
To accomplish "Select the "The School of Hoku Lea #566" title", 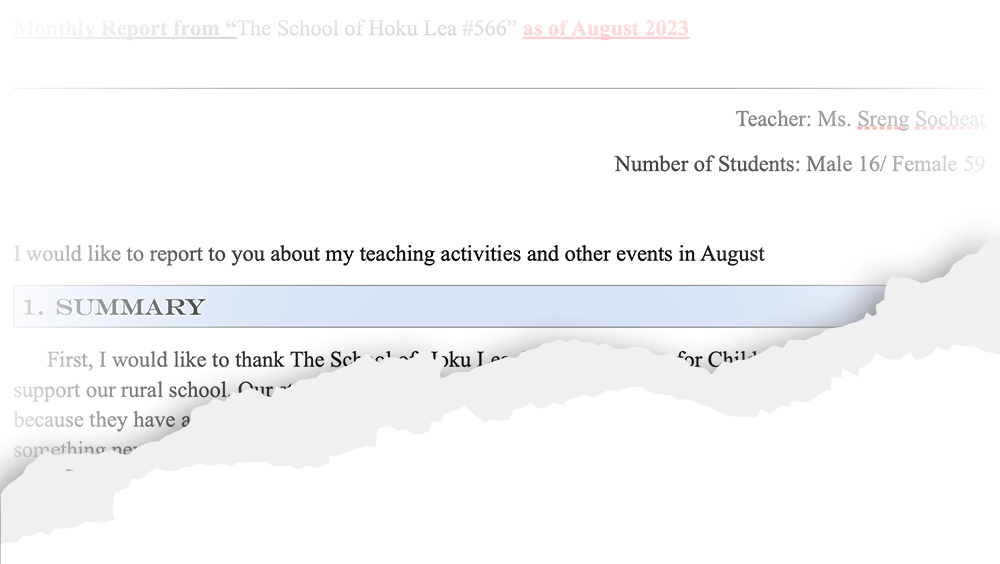I will pyautogui.click(x=376, y=29).
